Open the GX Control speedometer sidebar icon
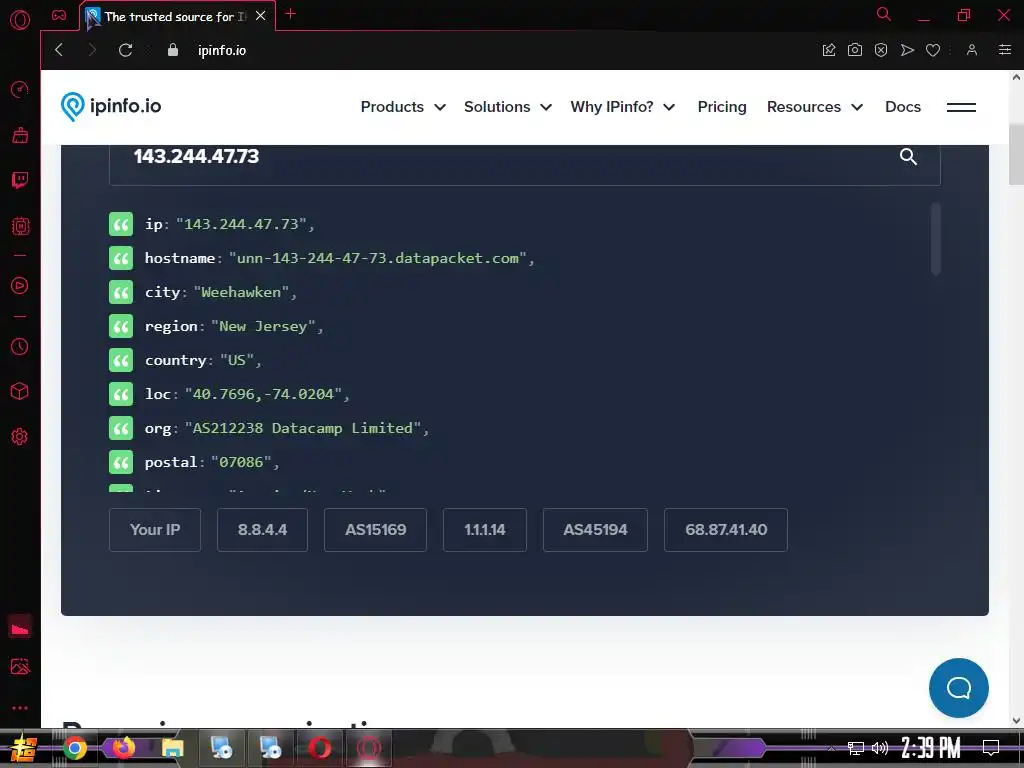The image size is (1024, 768). 20,89
